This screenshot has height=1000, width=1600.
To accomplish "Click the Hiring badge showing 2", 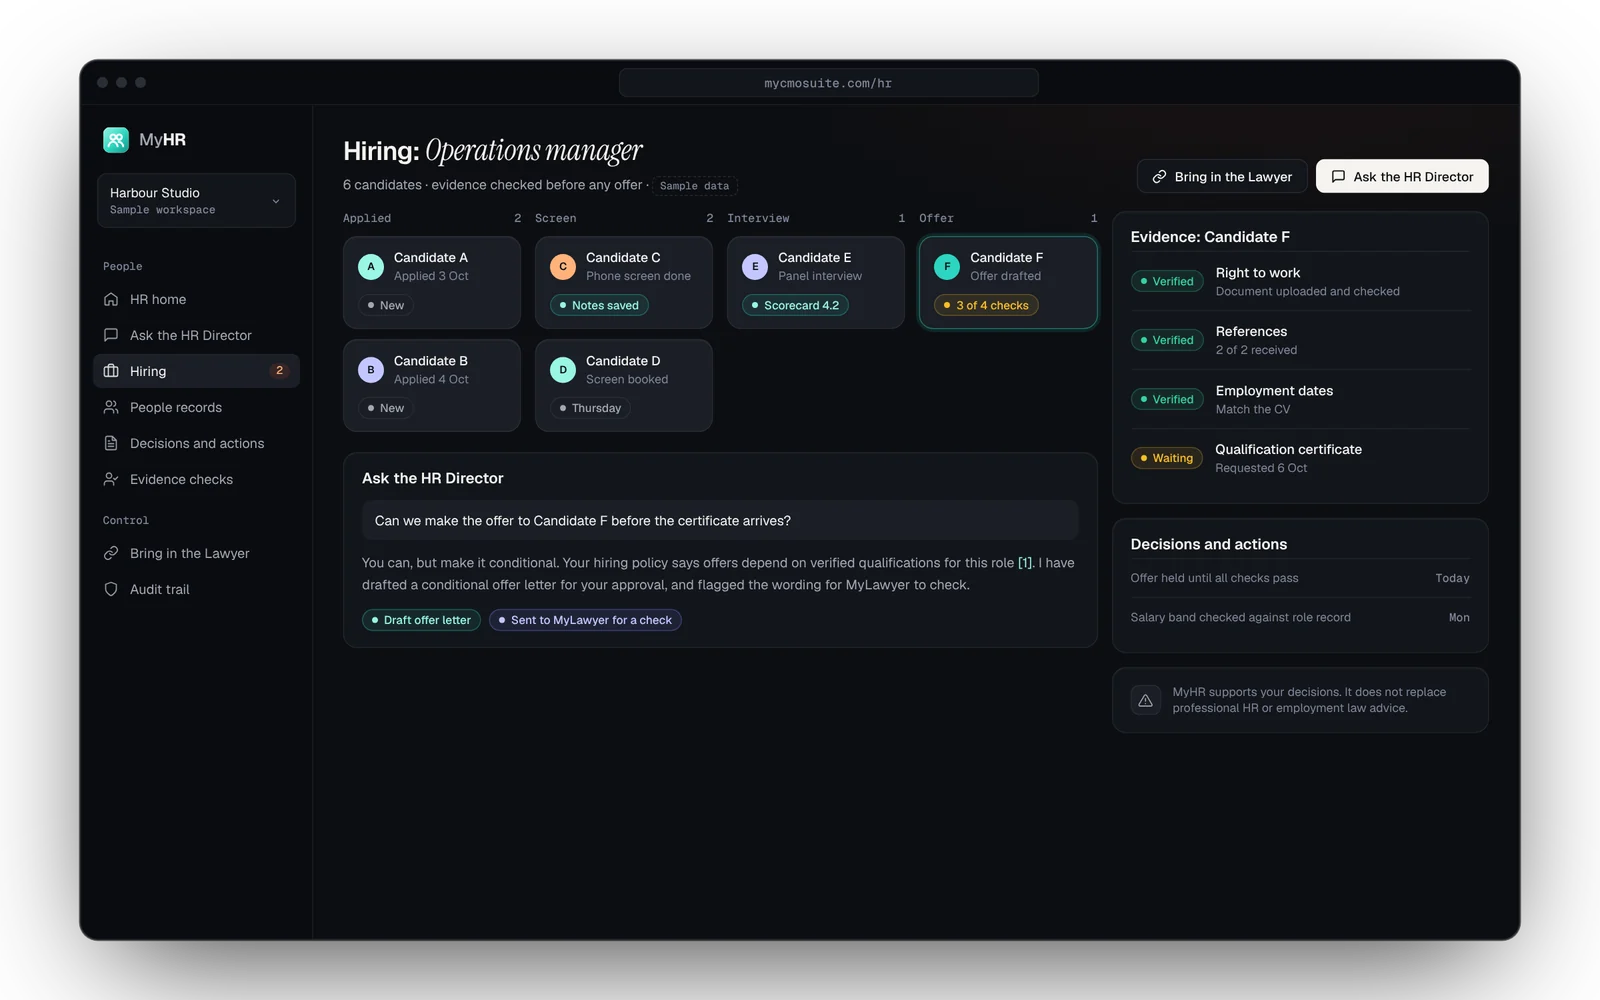I will pos(279,371).
